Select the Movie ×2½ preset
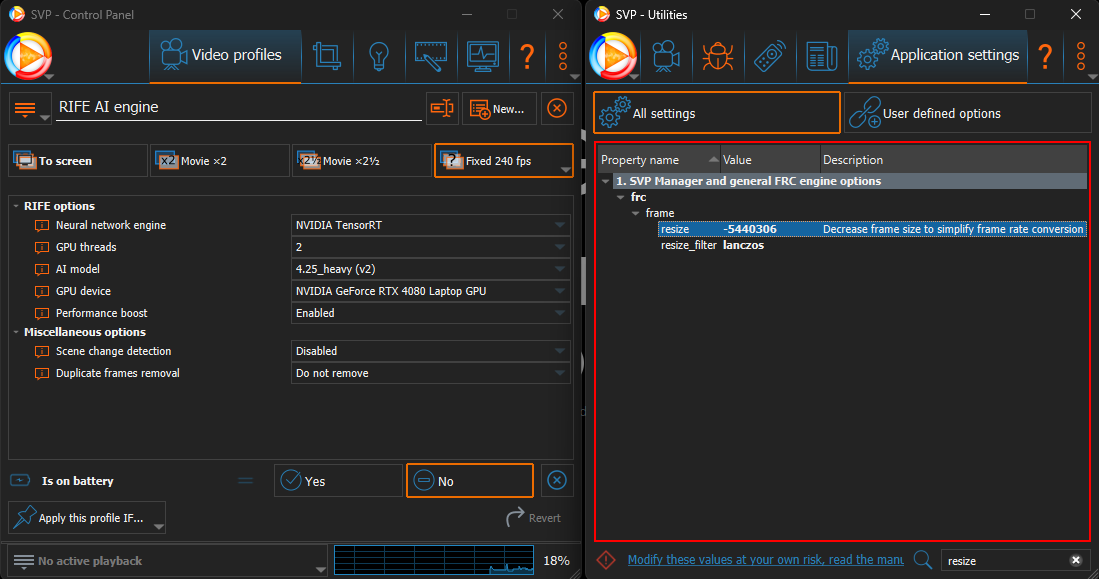 (x=361, y=161)
